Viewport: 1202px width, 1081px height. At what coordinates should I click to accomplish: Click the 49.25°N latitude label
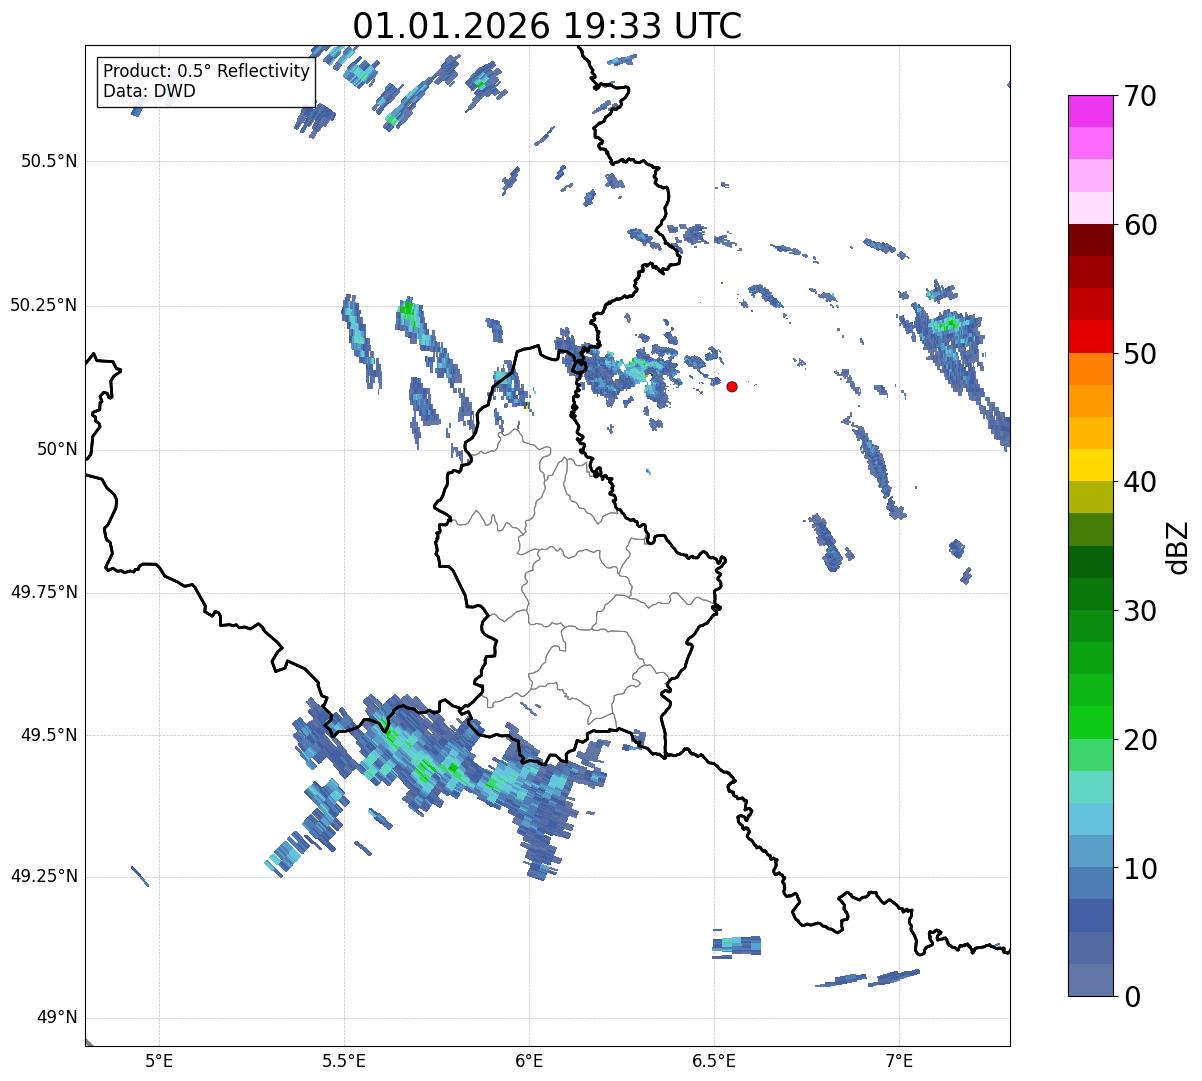tap(44, 876)
